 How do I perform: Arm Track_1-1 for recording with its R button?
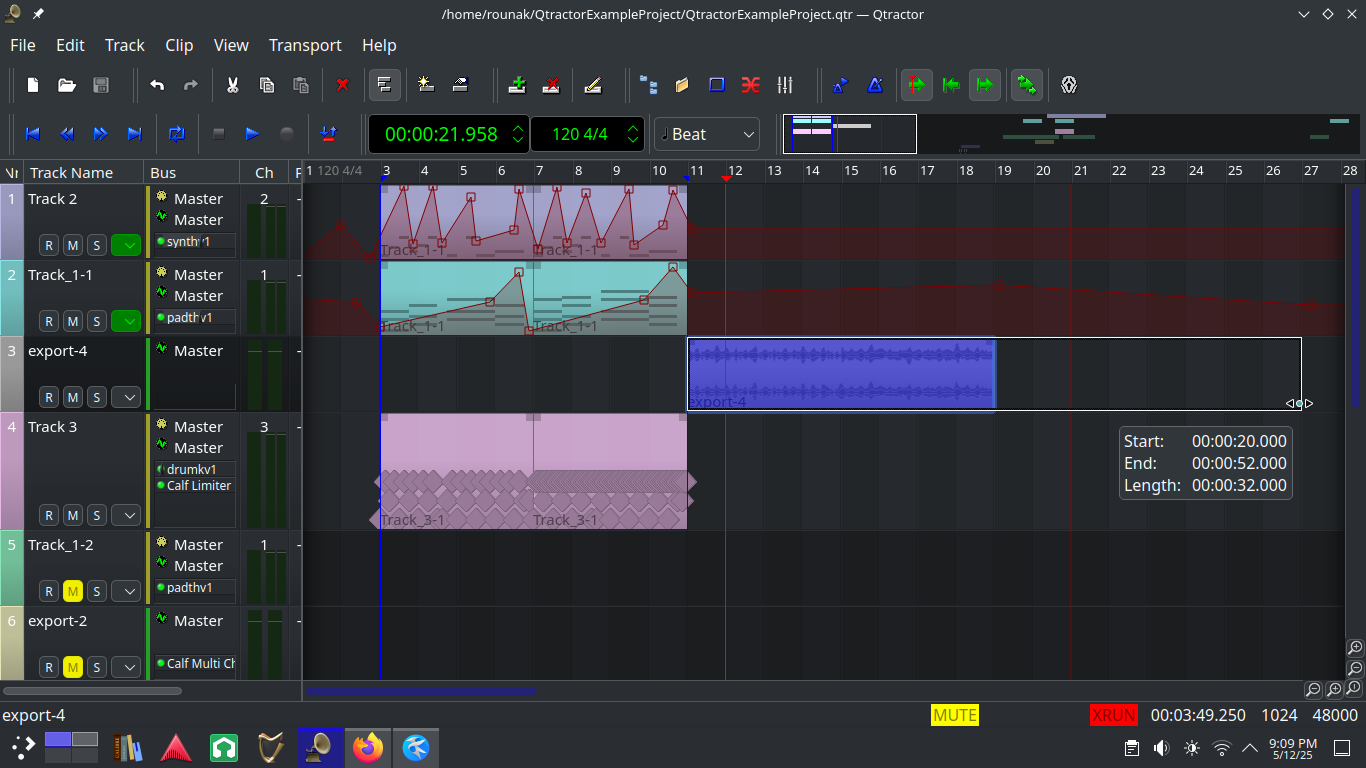[48, 321]
